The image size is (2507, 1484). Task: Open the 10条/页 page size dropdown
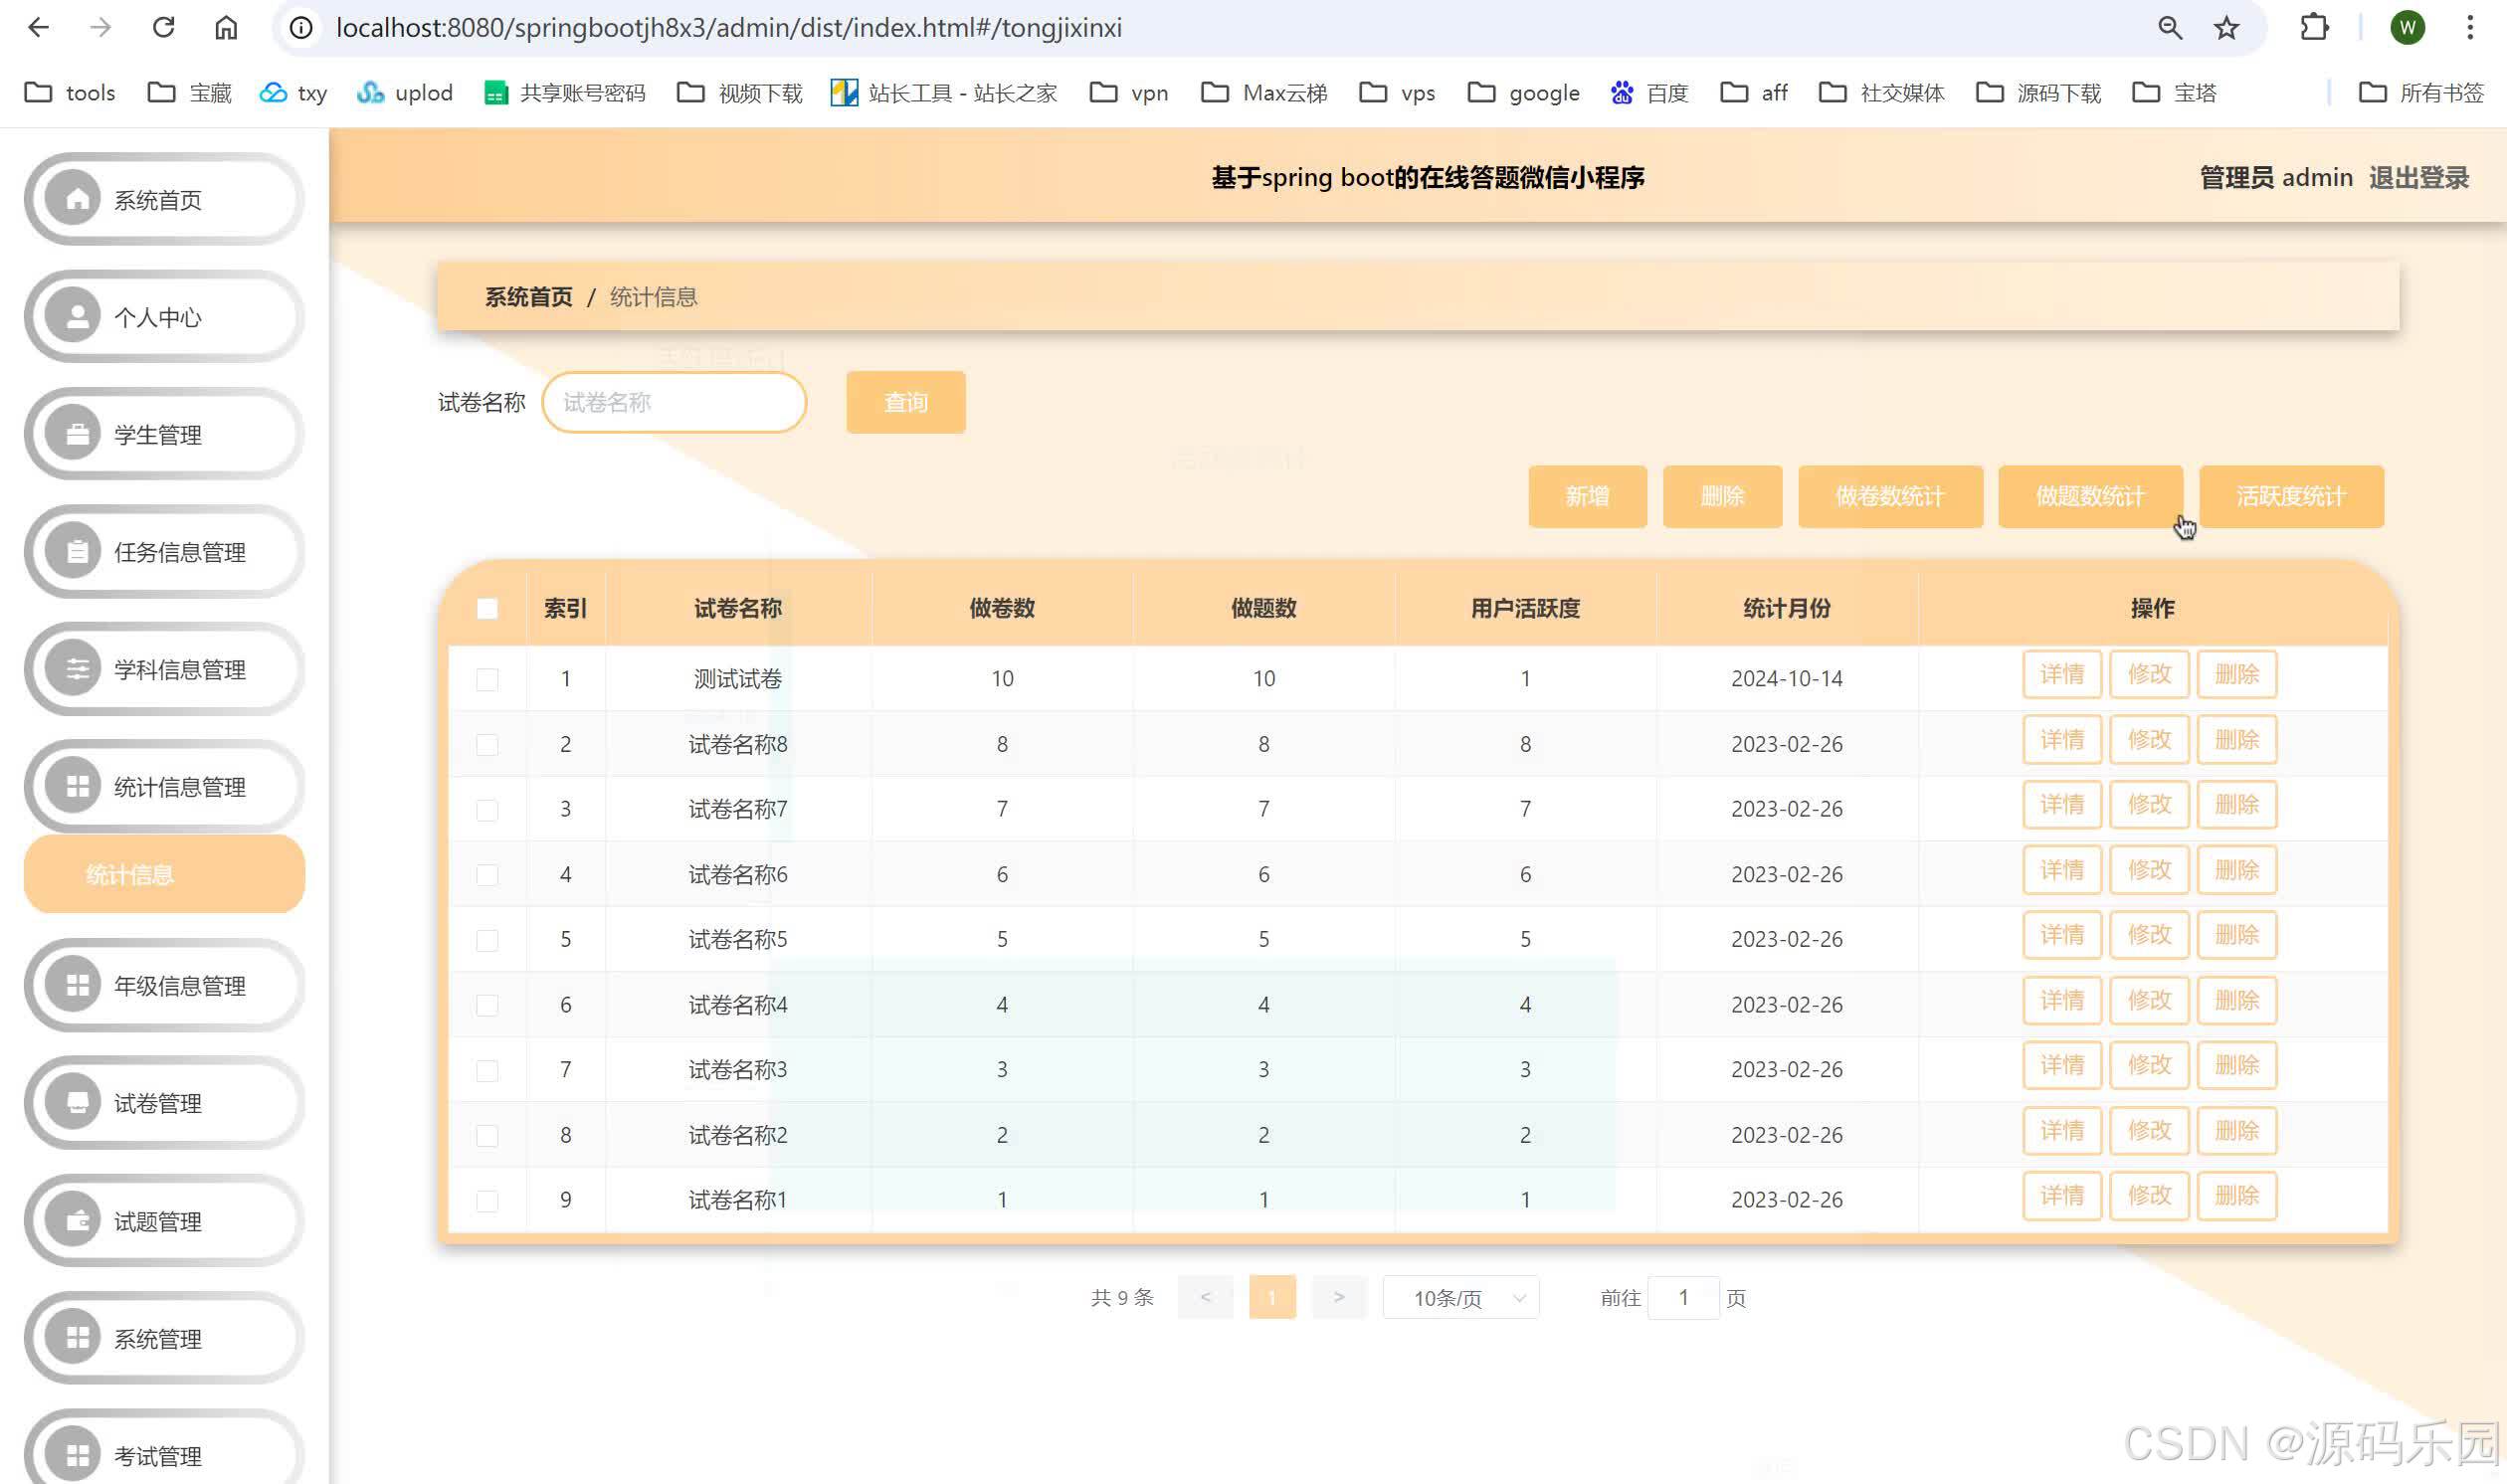(1460, 1298)
